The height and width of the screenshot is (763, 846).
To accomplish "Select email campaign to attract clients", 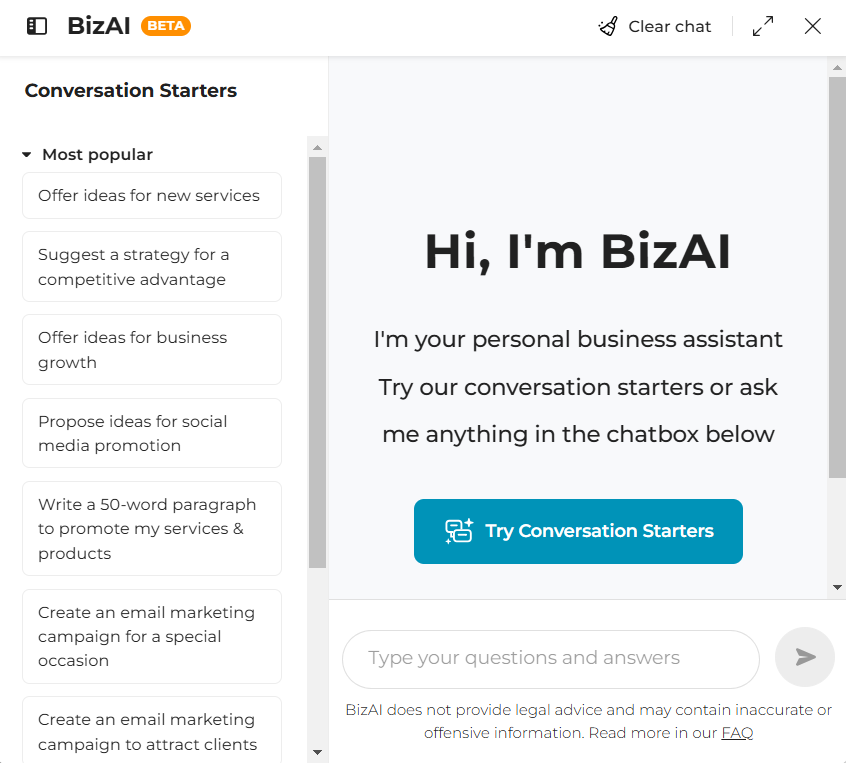I will [x=152, y=730].
